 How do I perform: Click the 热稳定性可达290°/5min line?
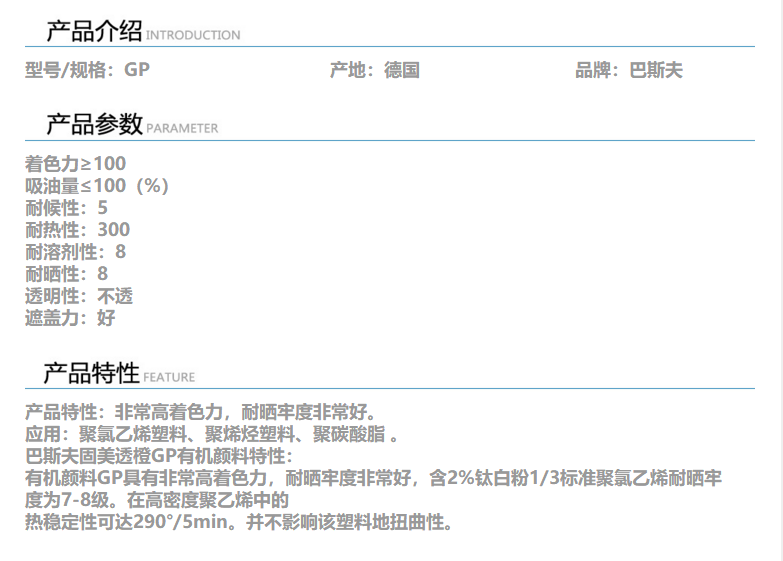coord(240,522)
